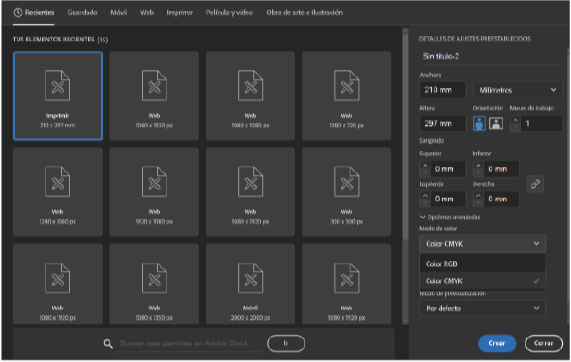Close the Color CMYK mode dropdown
Image resolution: width=571 pixels, height=362 pixels.
click(x=482, y=244)
